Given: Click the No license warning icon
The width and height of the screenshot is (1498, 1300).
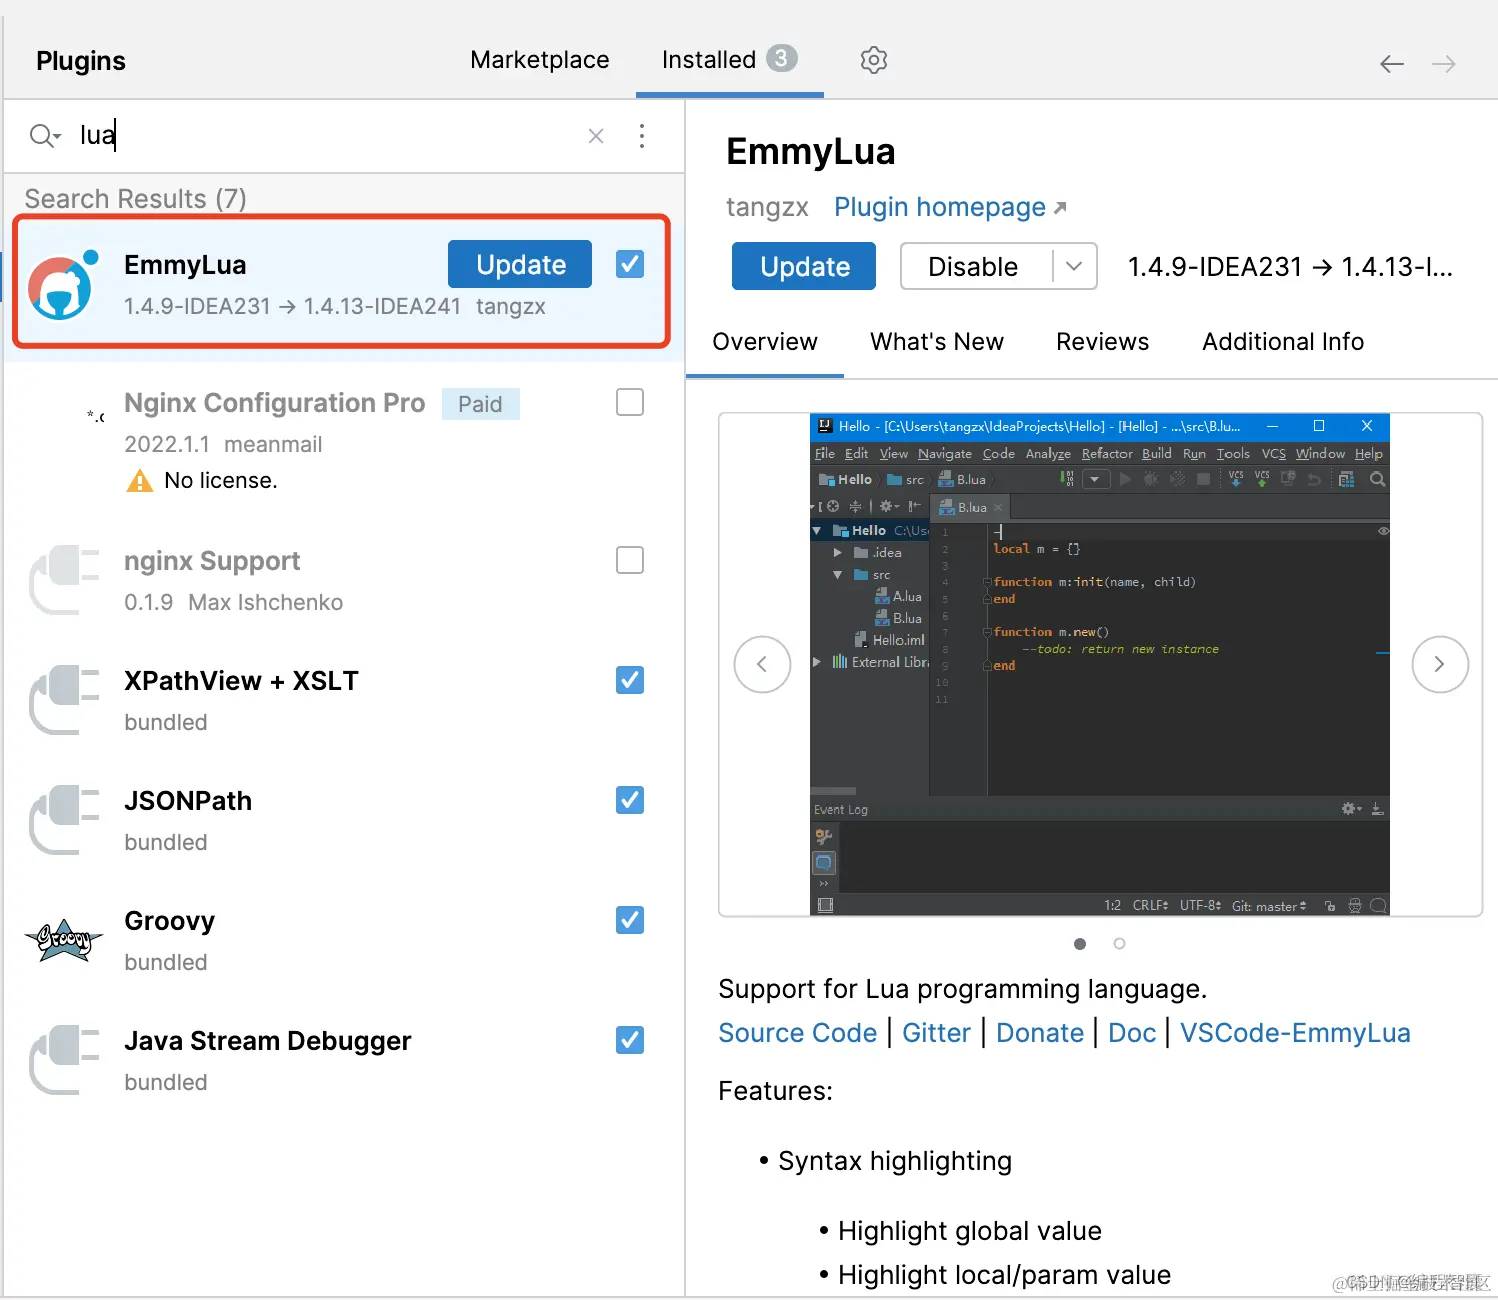Looking at the screenshot, I should click(x=140, y=481).
